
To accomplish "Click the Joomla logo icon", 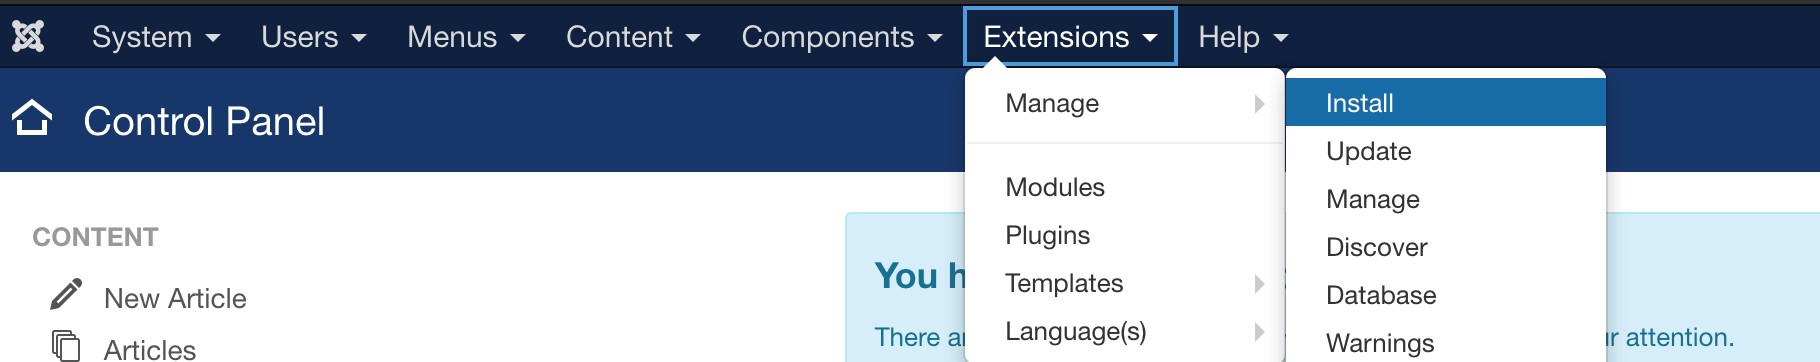I will click(x=28, y=37).
